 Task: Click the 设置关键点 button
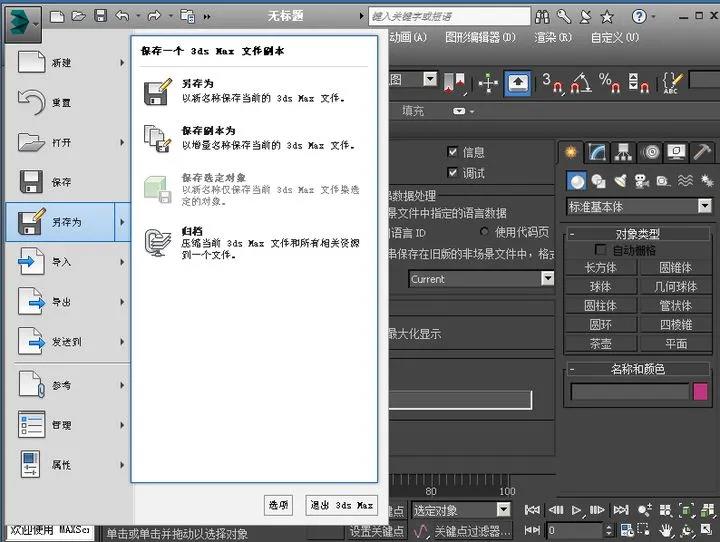377,531
